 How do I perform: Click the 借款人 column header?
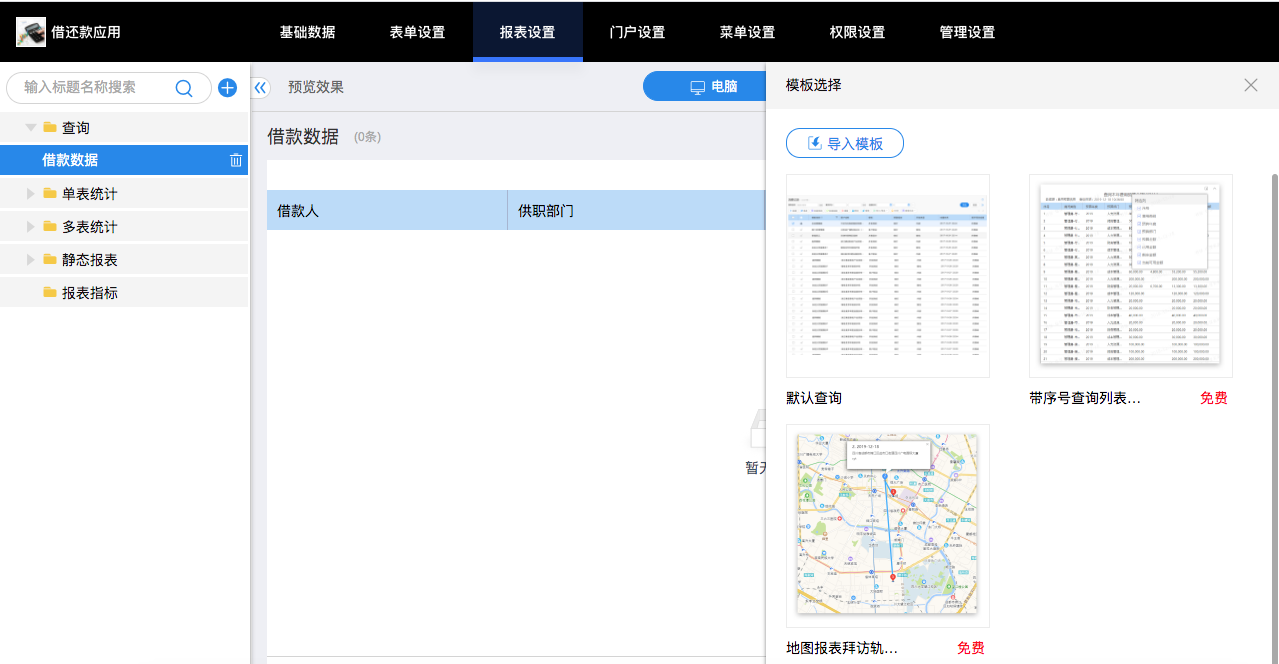(387, 211)
